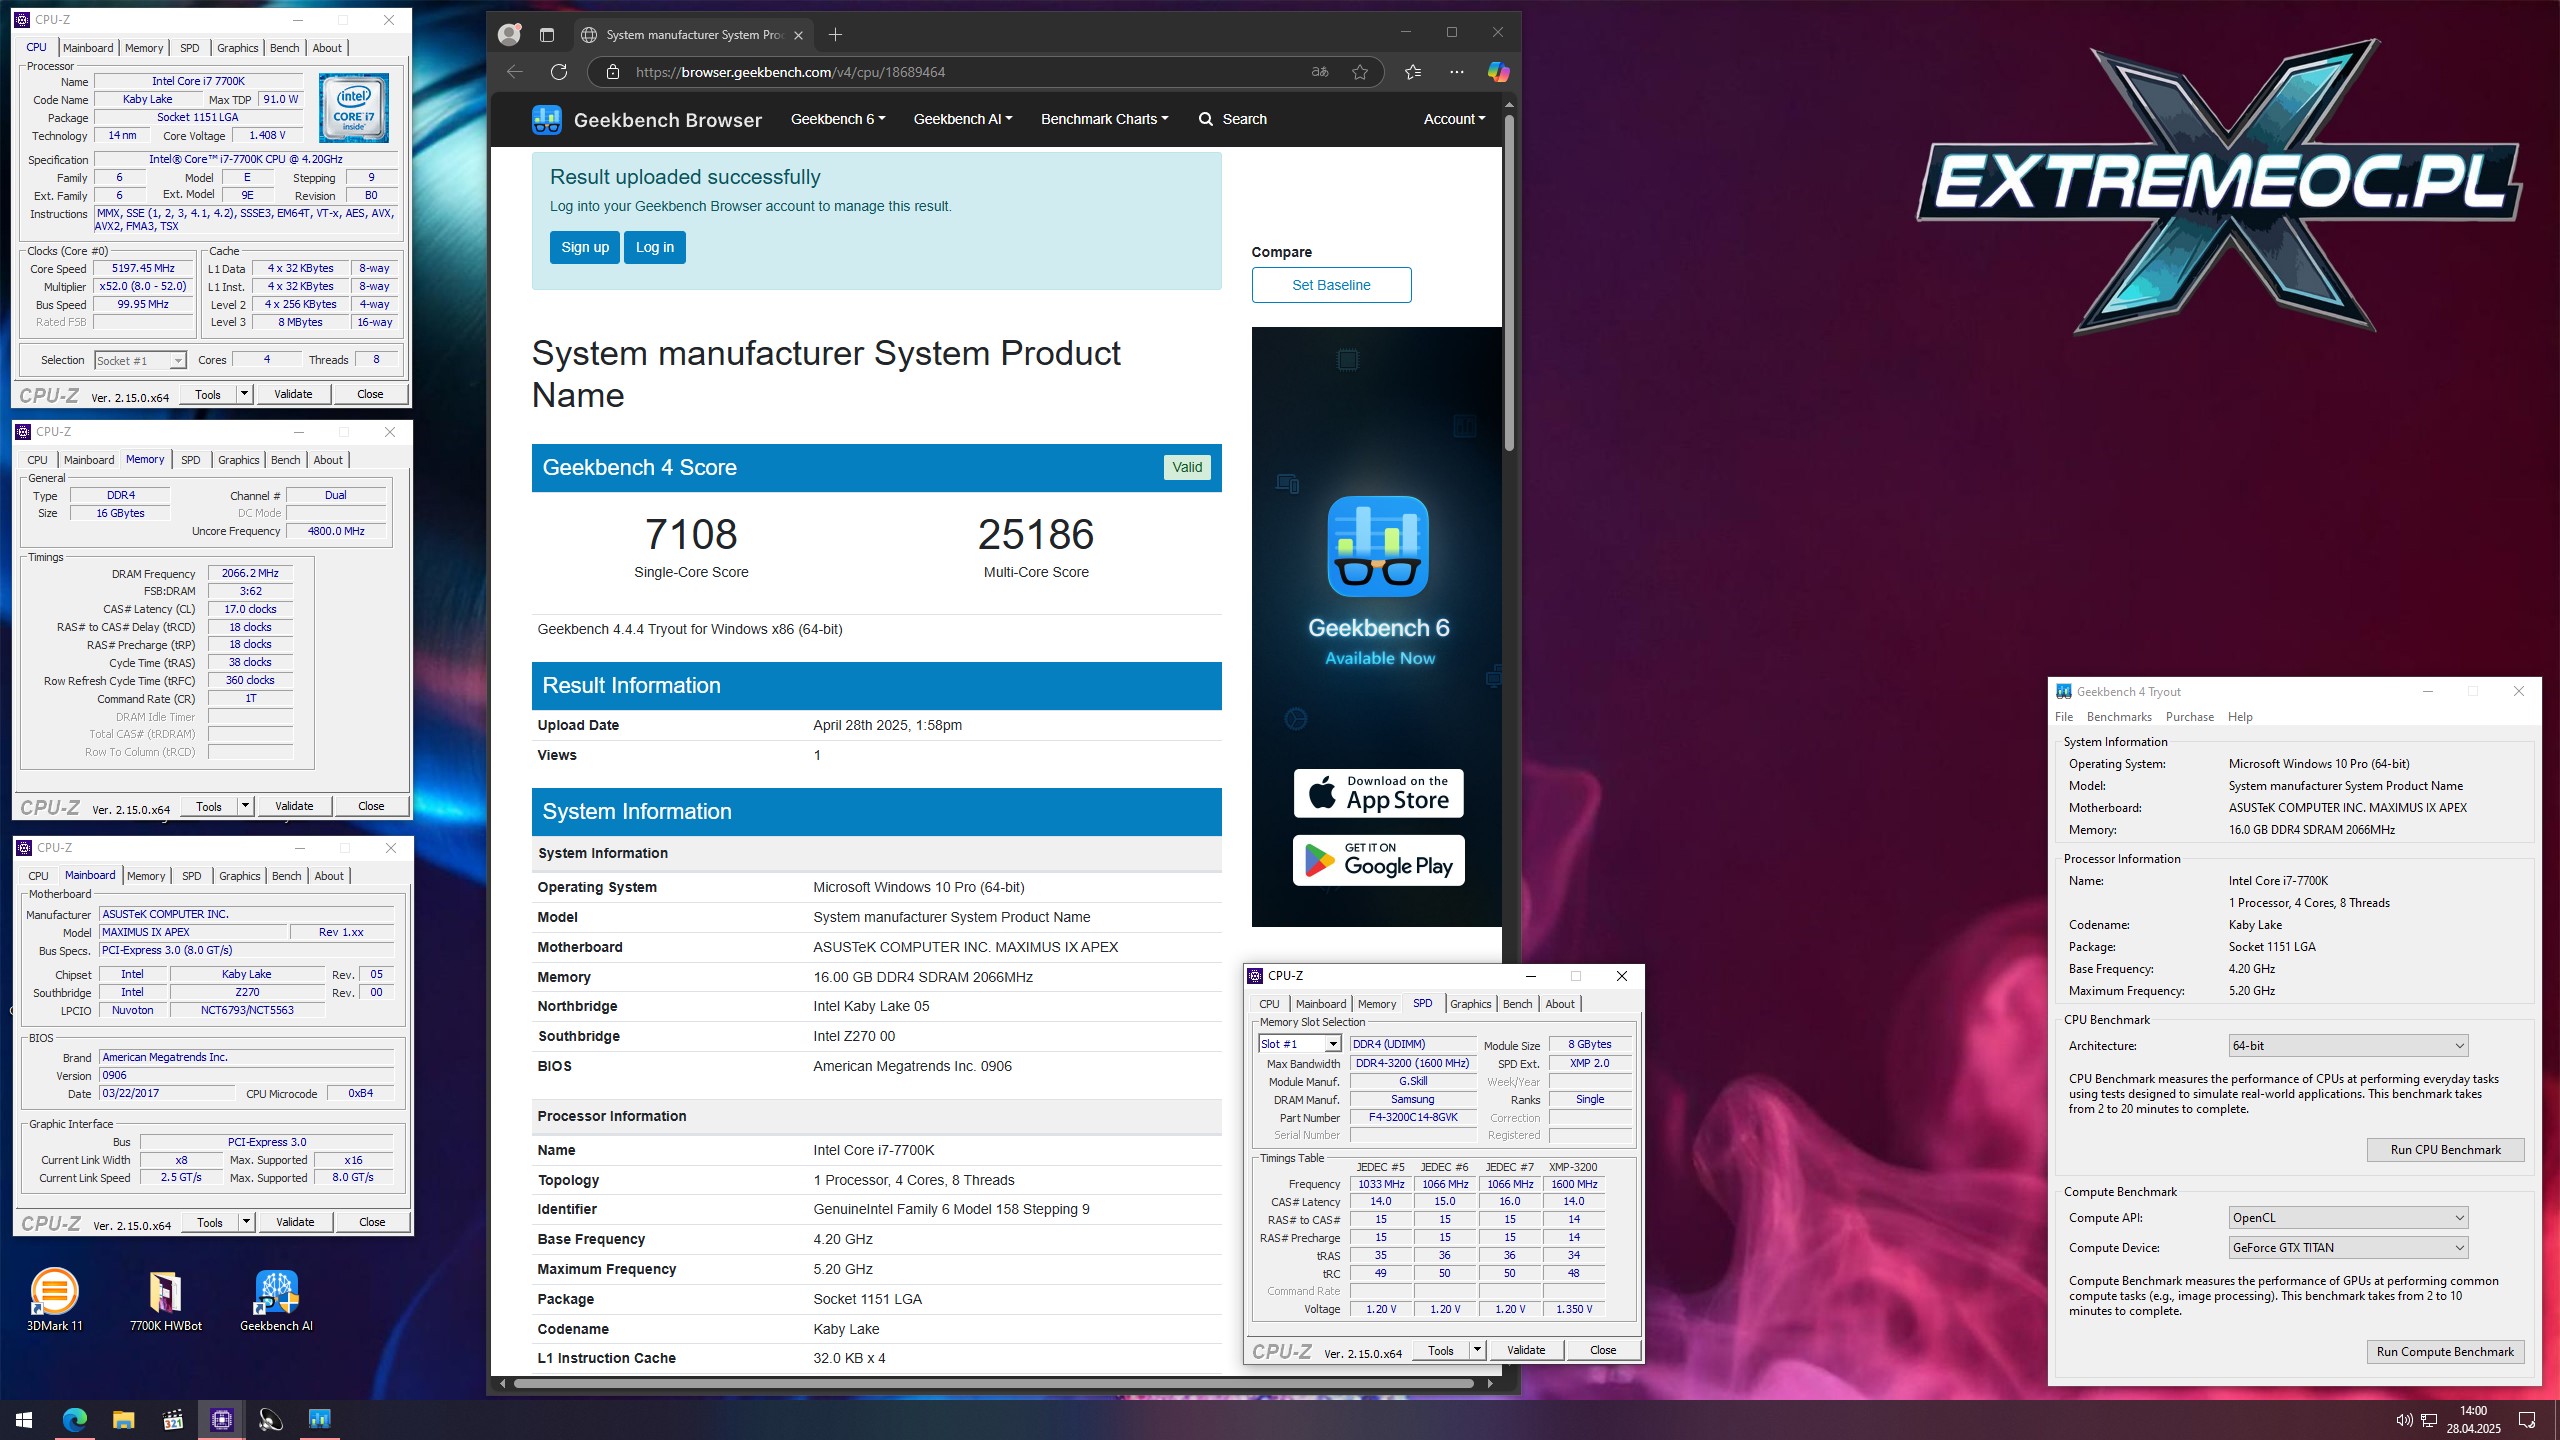Open Graphics tab in Mainboard CPU-Z window
This screenshot has width=2560, height=1440.
[239, 876]
